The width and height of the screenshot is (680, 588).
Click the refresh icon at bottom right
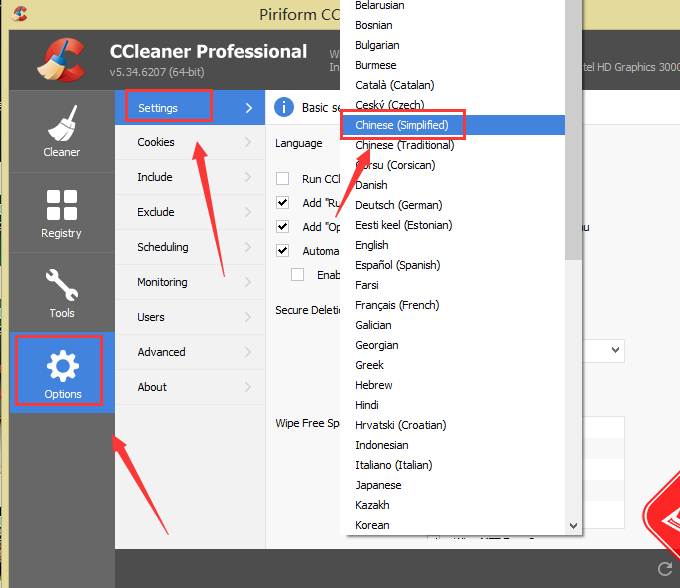[665, 569]
